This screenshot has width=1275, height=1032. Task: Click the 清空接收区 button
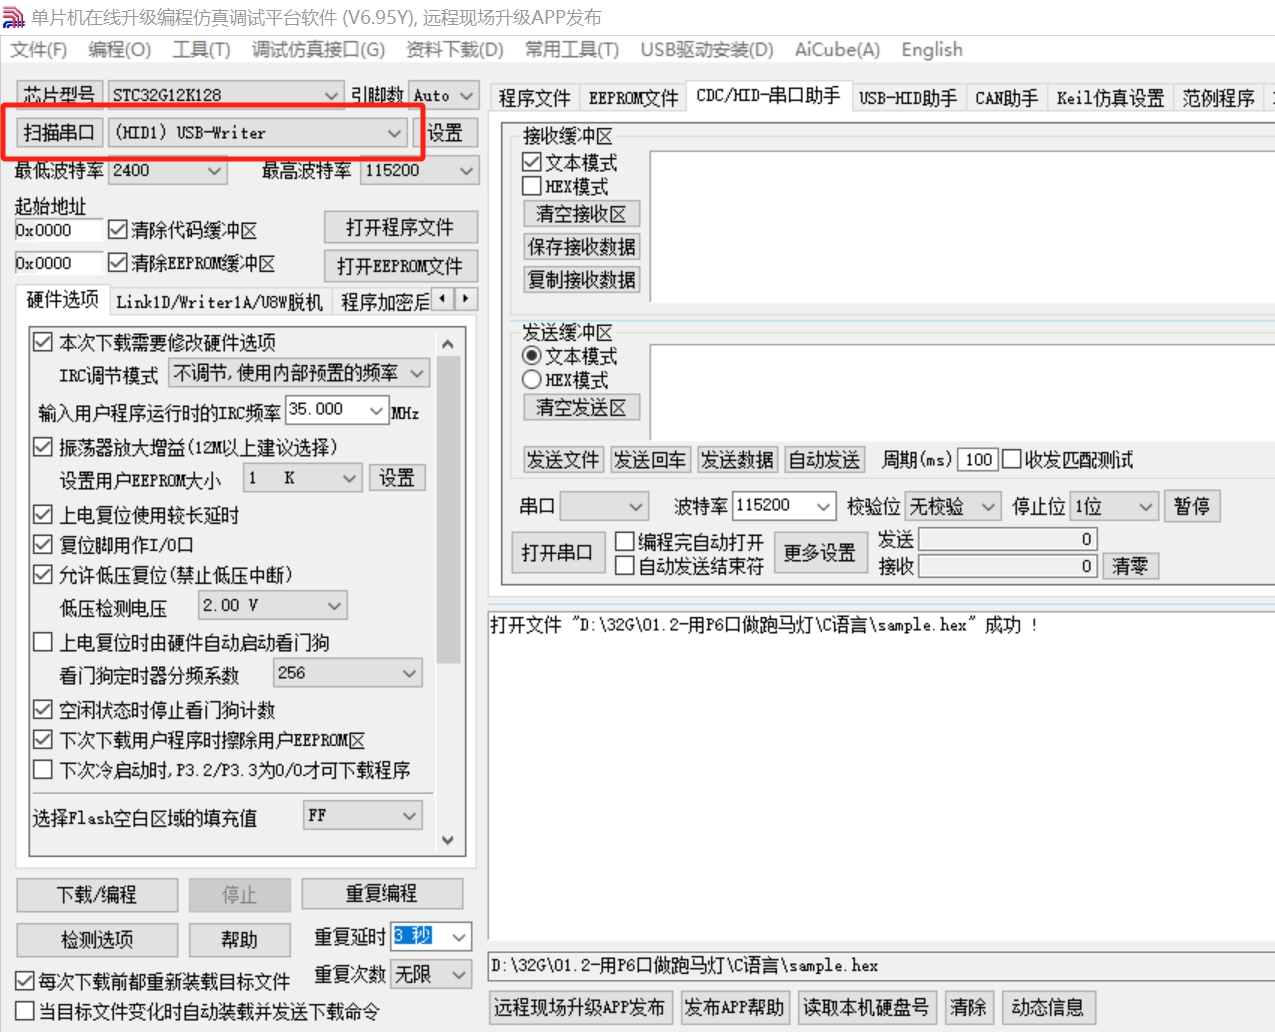[581, 214]
